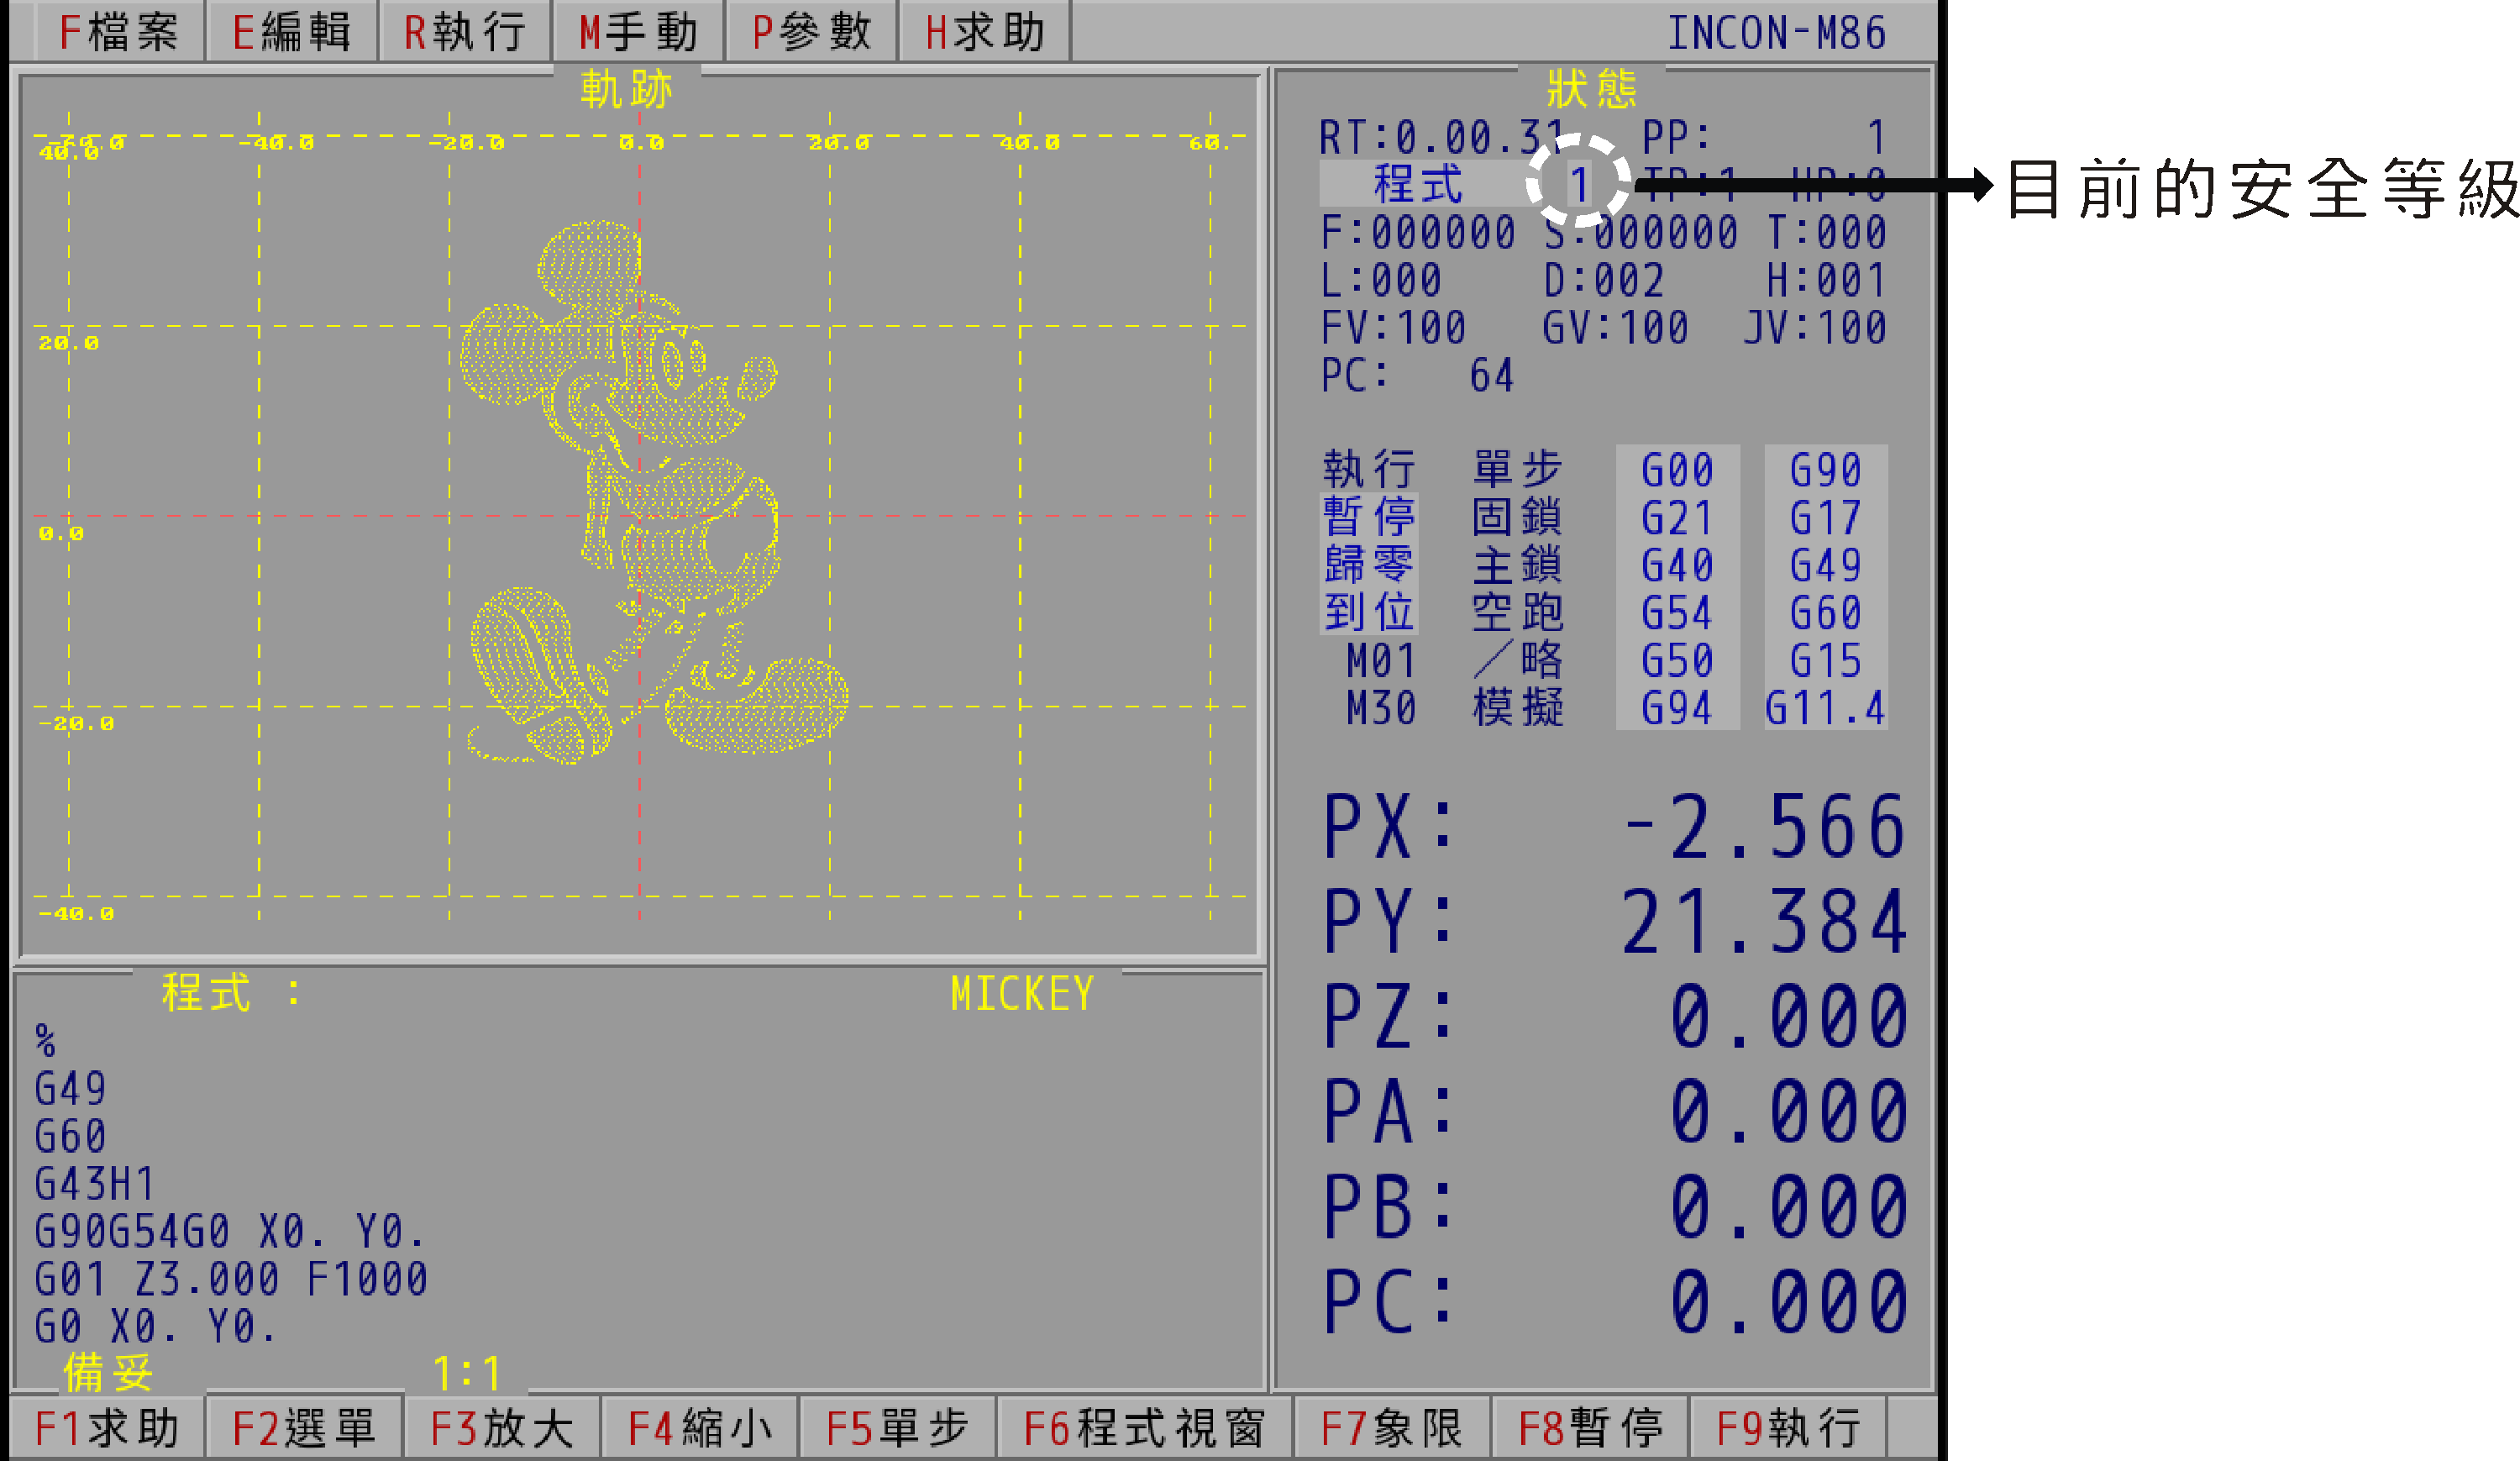Viewport: 2520px width, 1461px height.
Task: Click the G15 modal code
Action: tap(1826, 661)
